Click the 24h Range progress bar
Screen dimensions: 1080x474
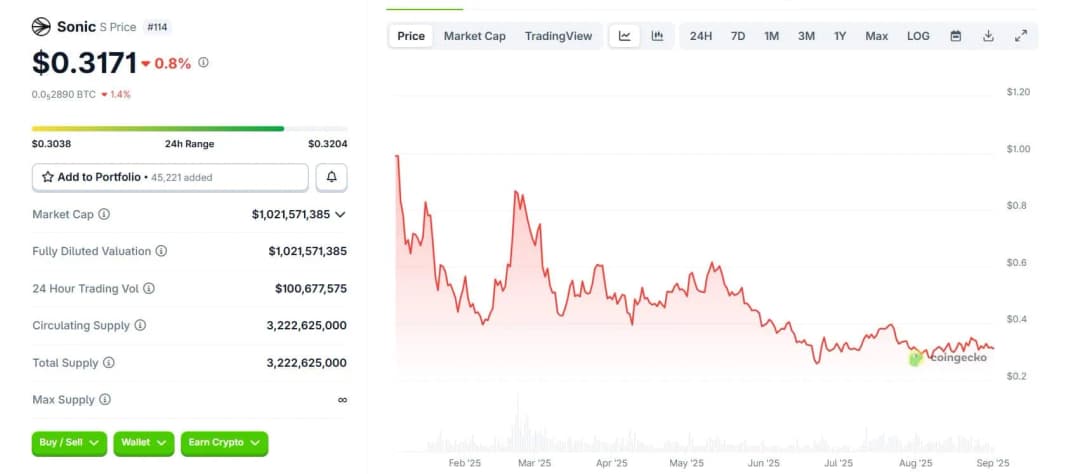pyautogui.click(x=190, y=128)
